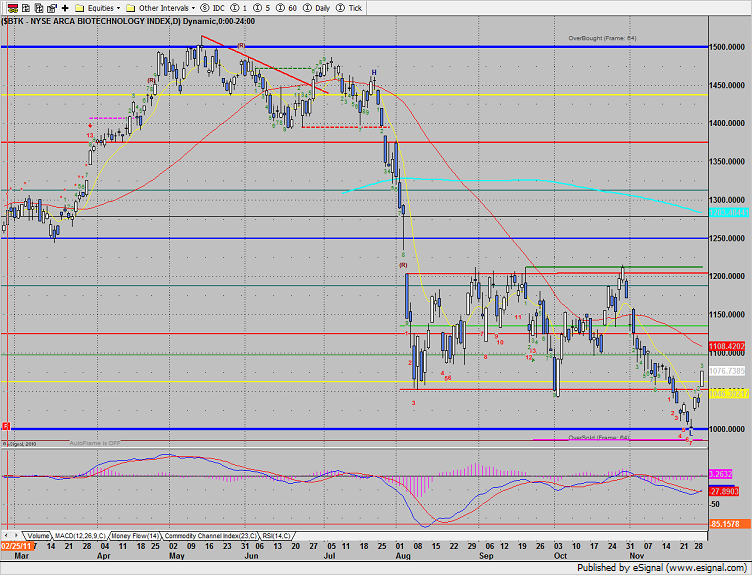The width and height of the screenshot is (752, 575).
Task: Open the Equities dropdown arrow
Action: 118,8
